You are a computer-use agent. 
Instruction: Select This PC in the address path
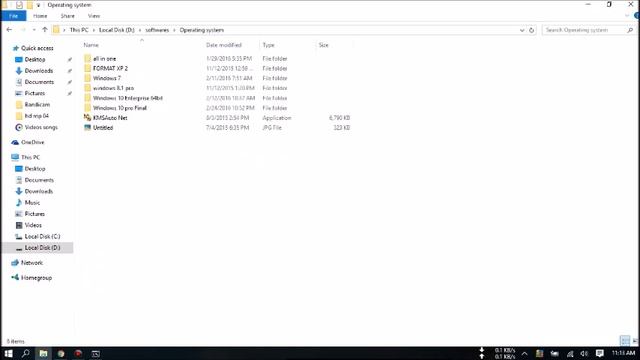coord(79,30)
